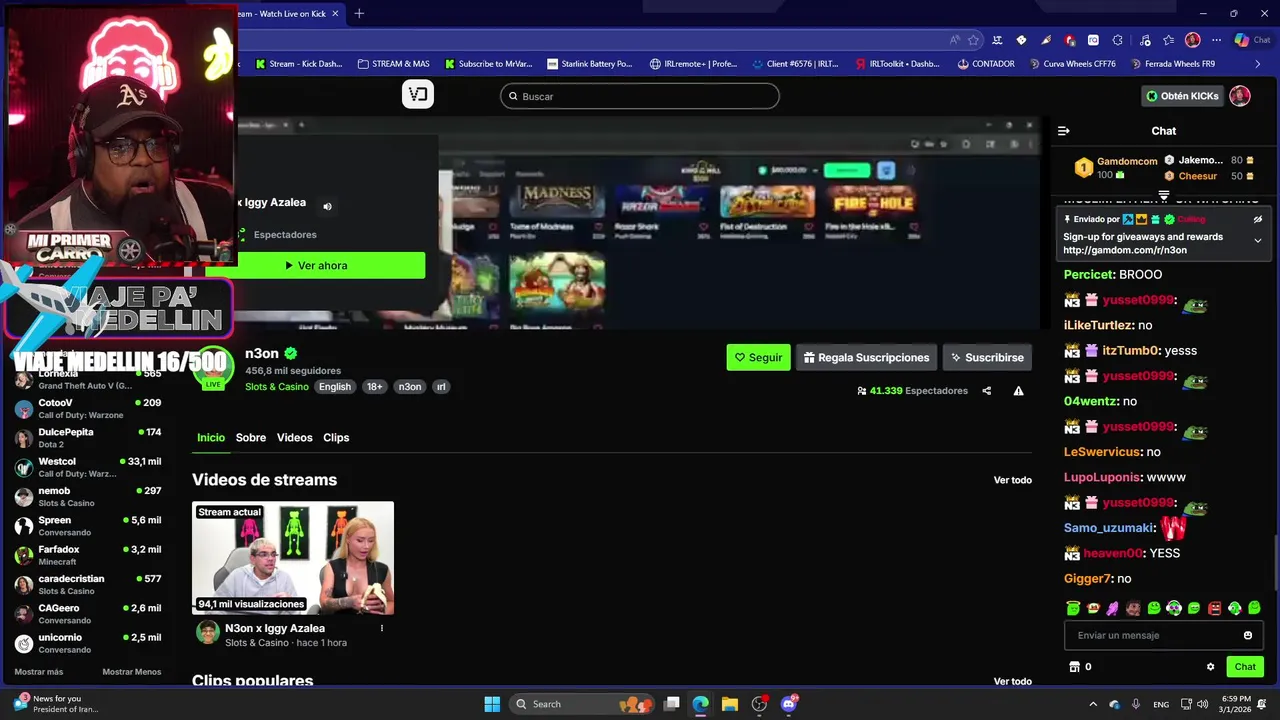Screen dimensions: 1280x720
Task: Share the channel via share icon
Action: tap(986, 391)
